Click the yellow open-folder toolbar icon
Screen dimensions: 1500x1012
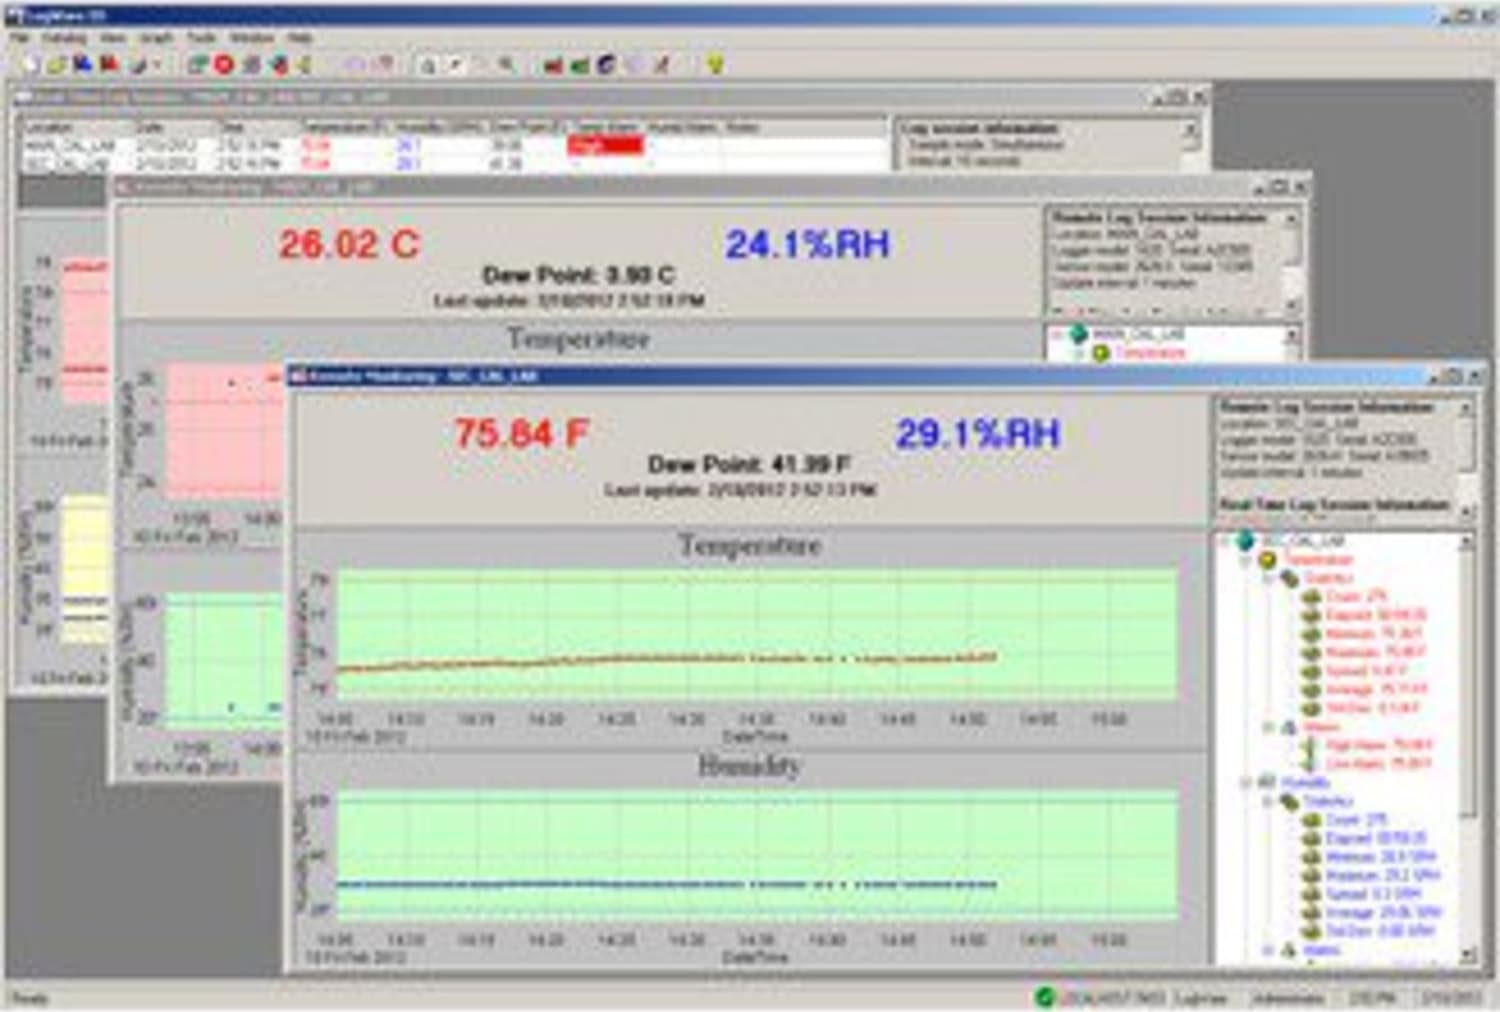pos(57,65)
